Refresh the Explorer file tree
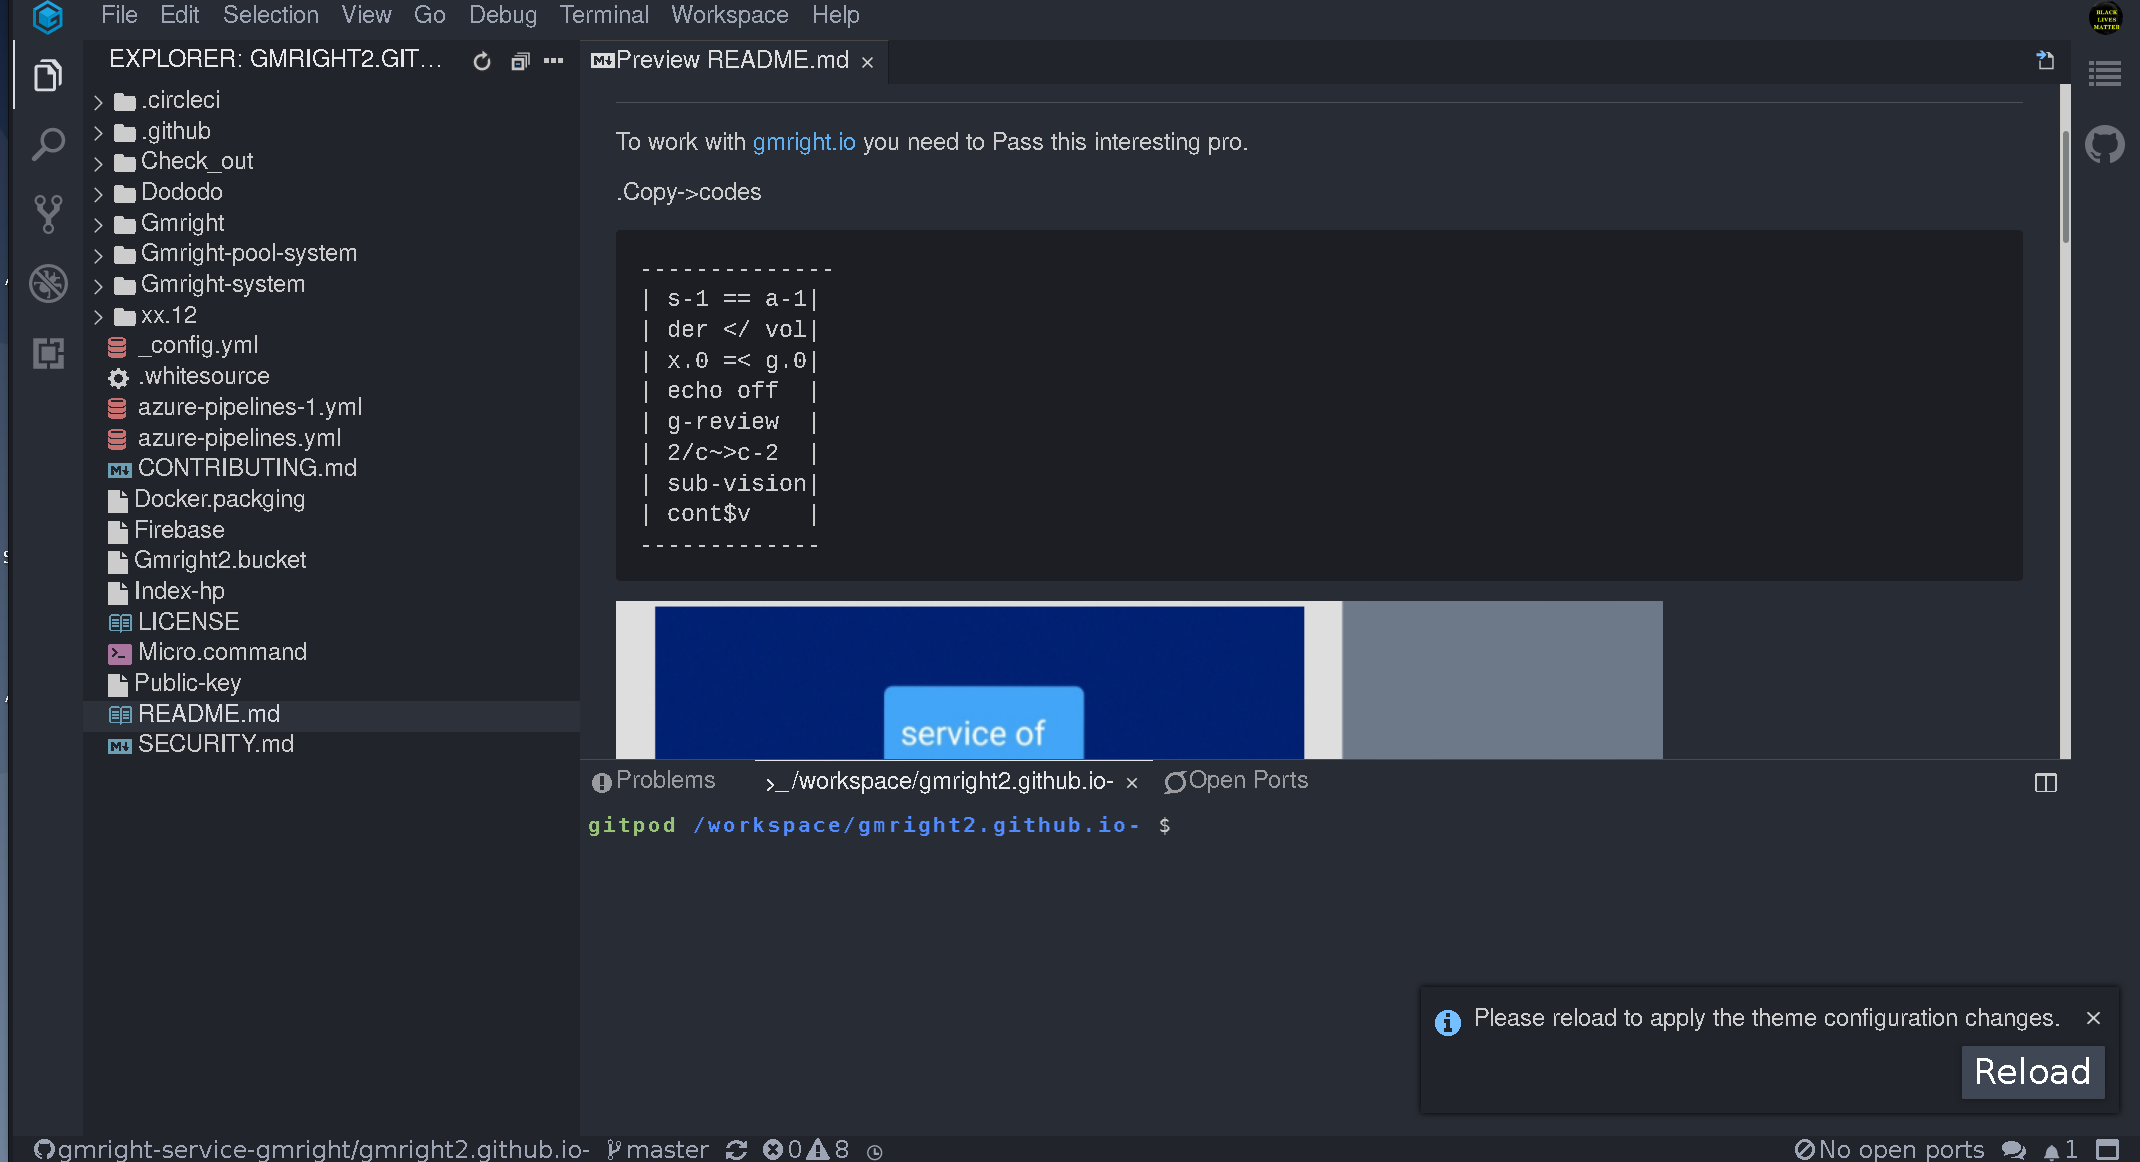Screen dimensions: 2140x1162 481,61
